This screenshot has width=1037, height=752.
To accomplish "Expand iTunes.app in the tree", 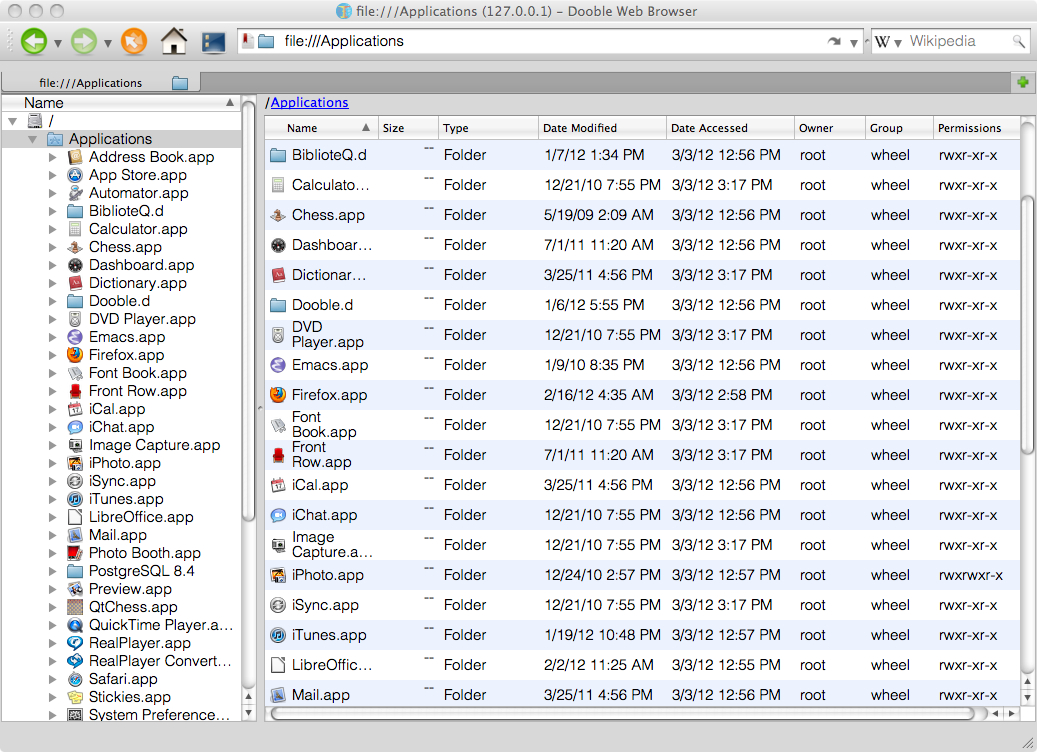I will click(x=52, y=499).
